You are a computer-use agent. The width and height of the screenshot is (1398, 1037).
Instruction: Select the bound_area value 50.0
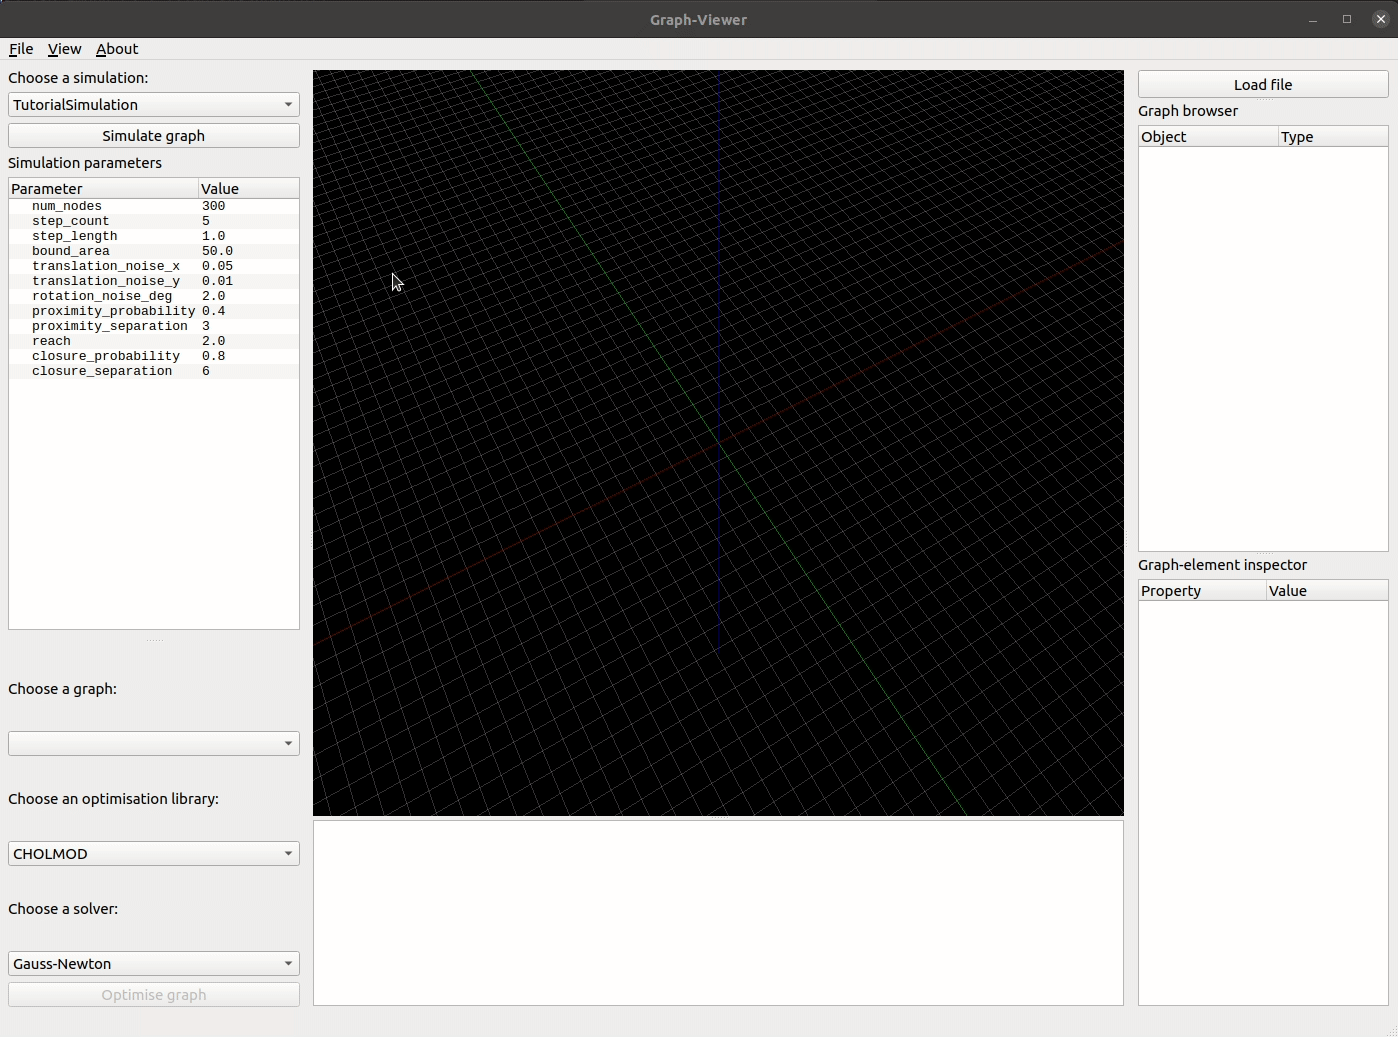[x=217, y=251]
